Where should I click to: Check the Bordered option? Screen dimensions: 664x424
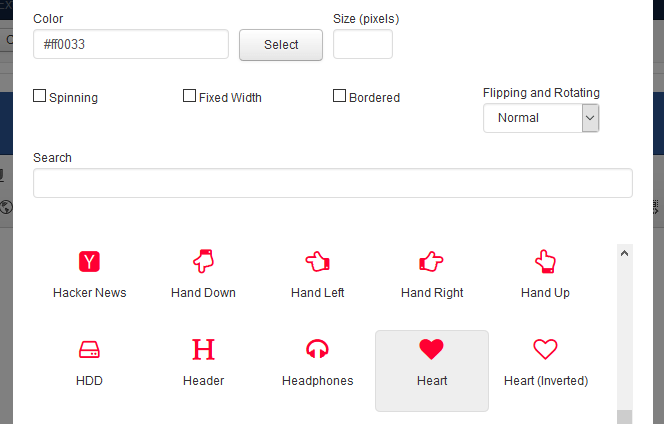point(340,97)
